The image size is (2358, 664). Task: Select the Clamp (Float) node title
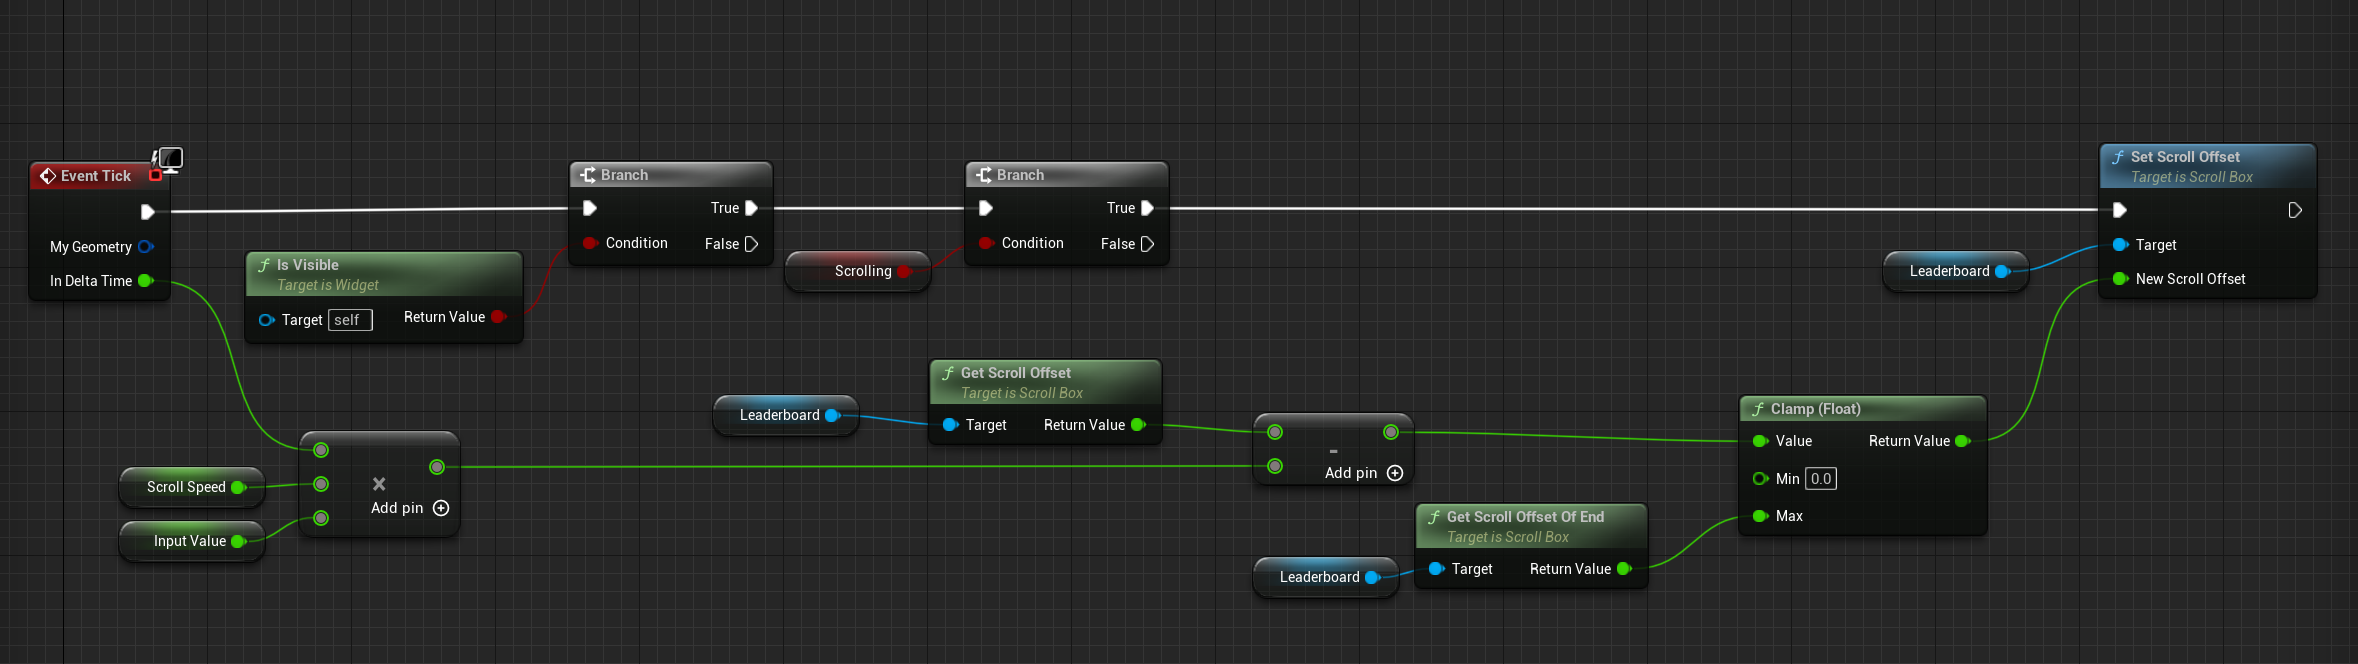1816,409
